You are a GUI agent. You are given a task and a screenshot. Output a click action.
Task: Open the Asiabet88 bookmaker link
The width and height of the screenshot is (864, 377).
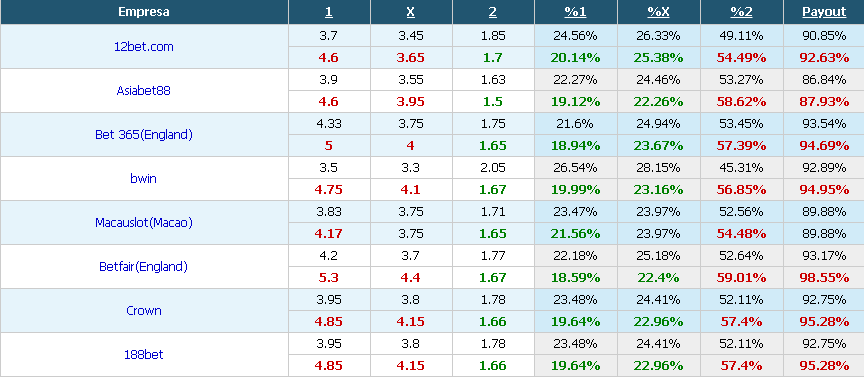(144, 90)
